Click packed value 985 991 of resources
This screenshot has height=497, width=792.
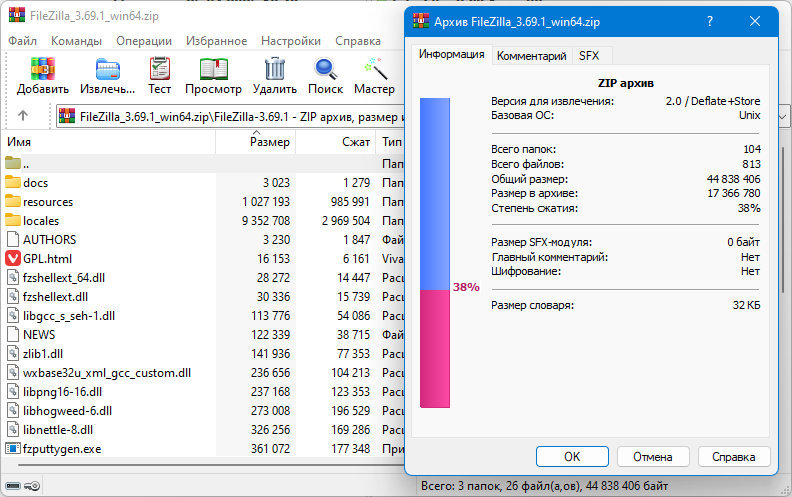(x=350, y=202)
